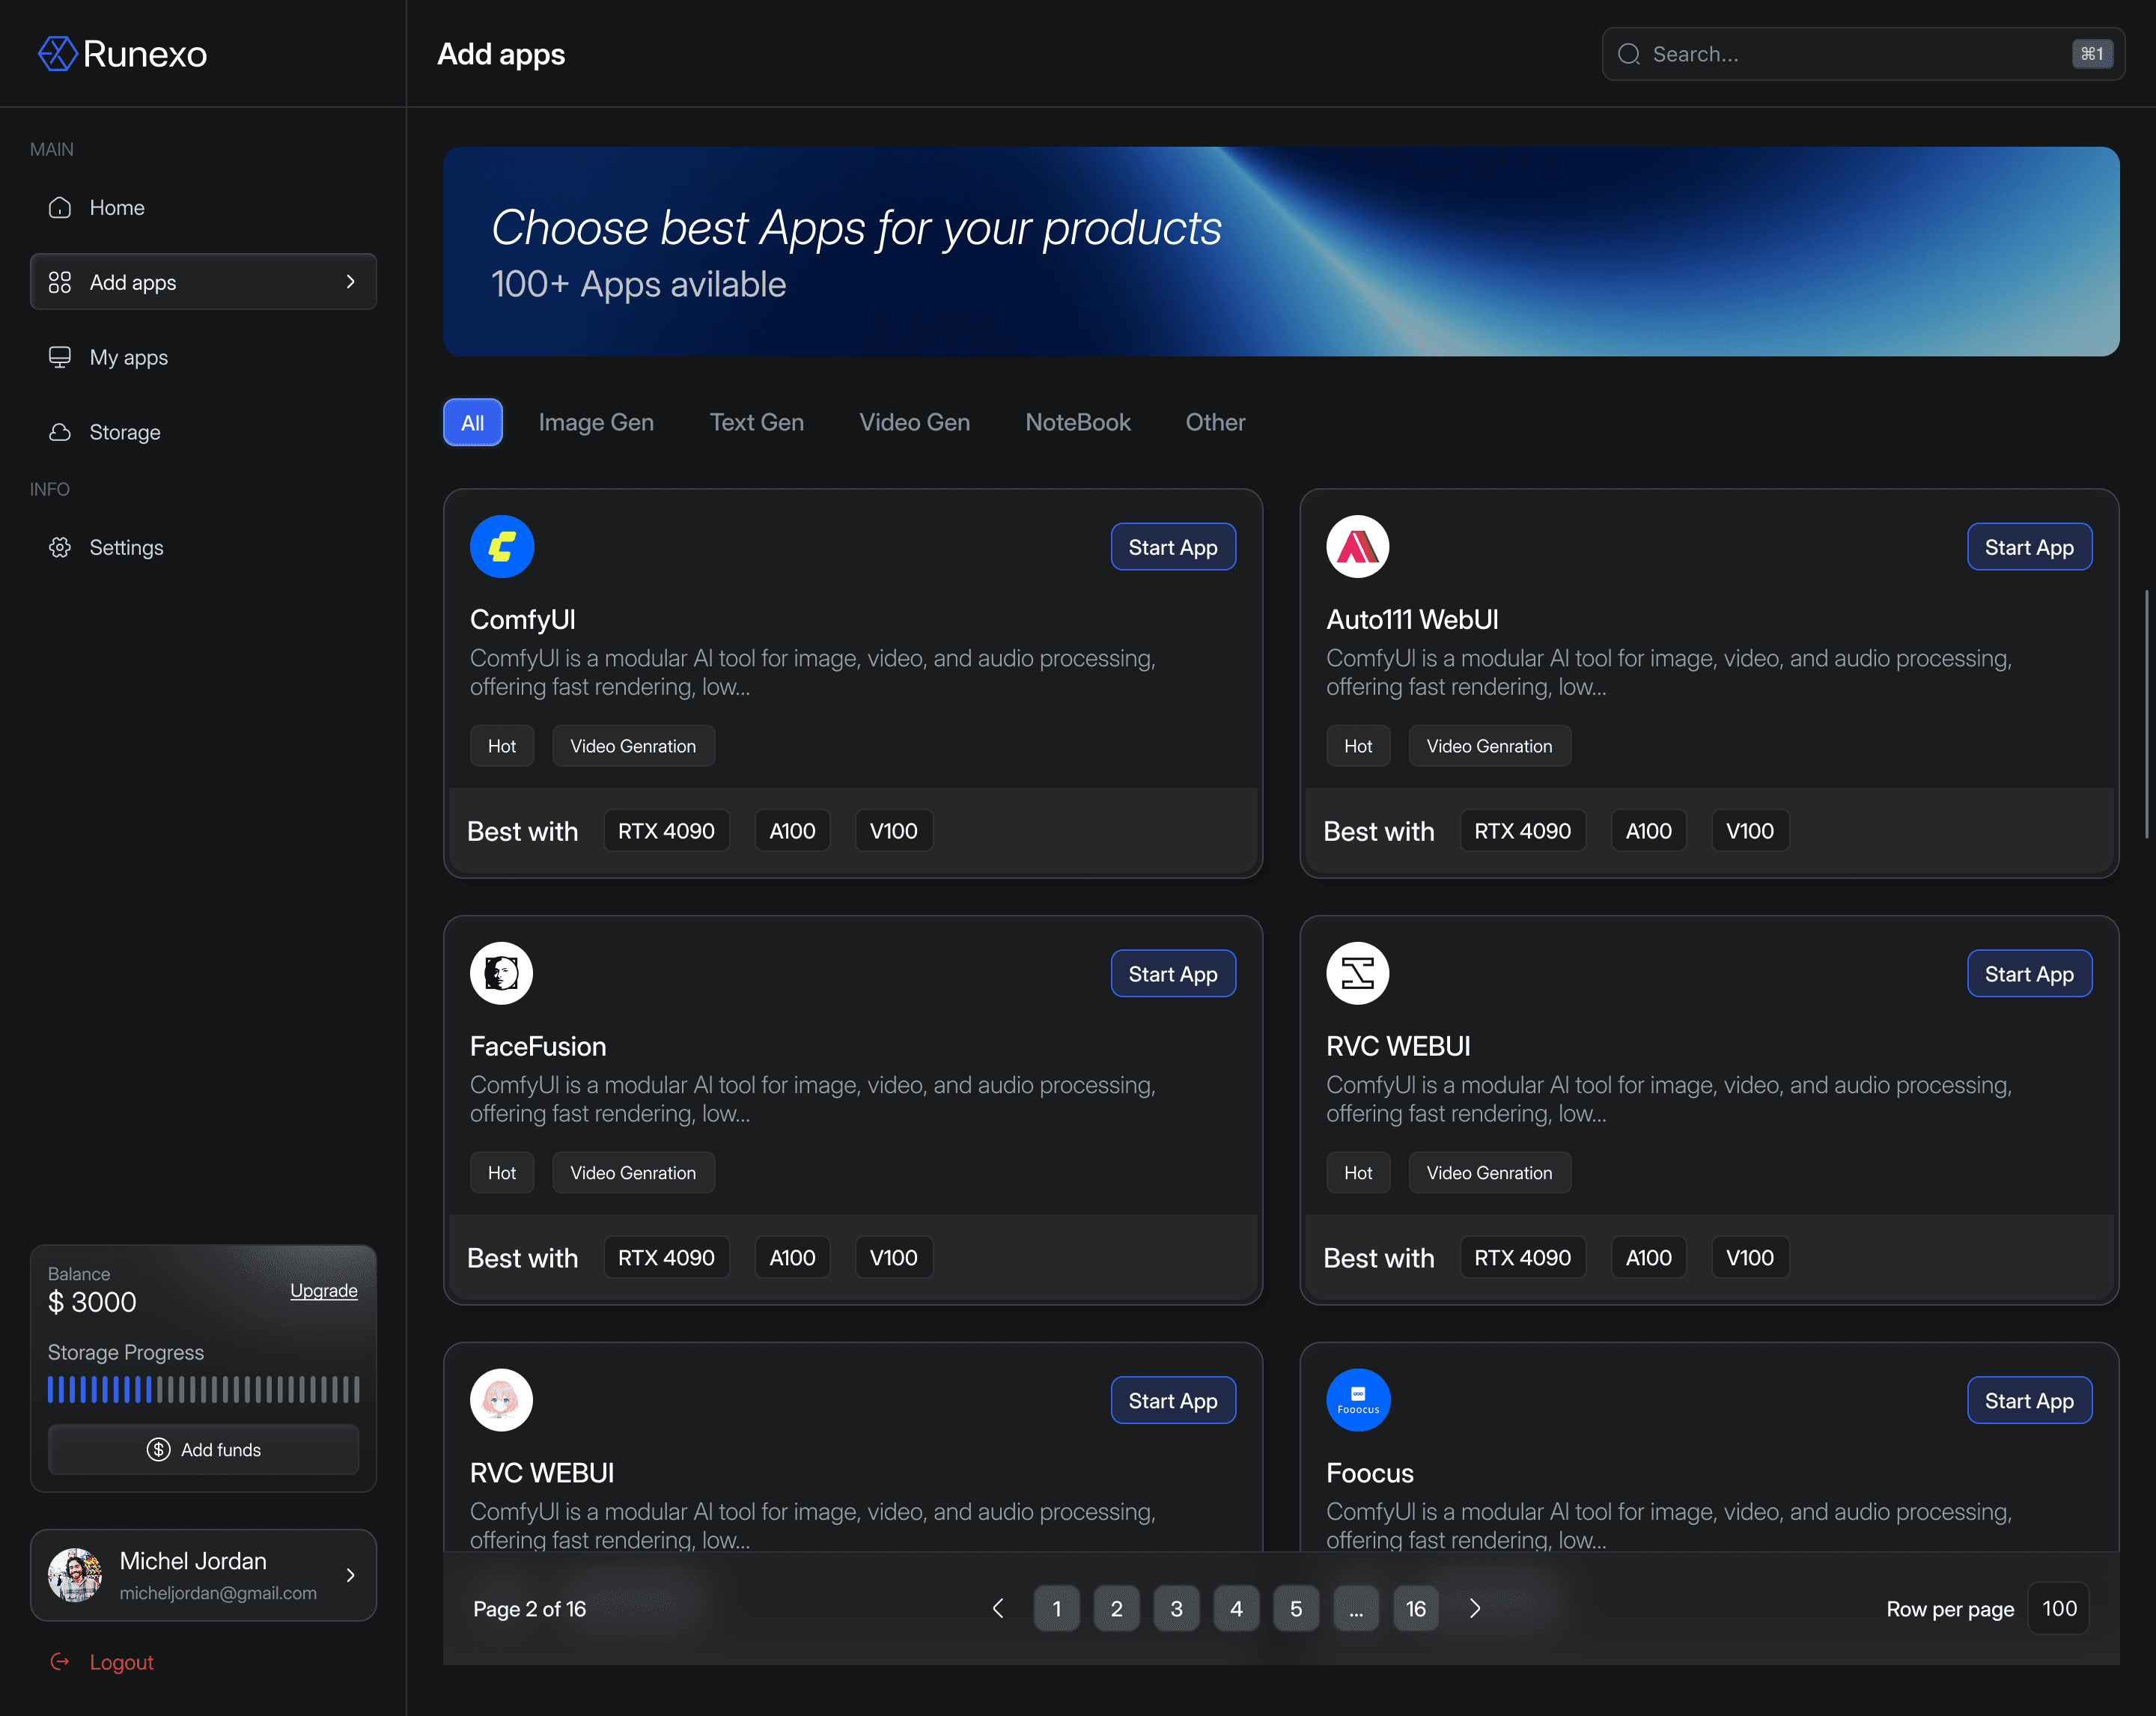
Task: Click the Upgrade link
Action: (323, 1290)
